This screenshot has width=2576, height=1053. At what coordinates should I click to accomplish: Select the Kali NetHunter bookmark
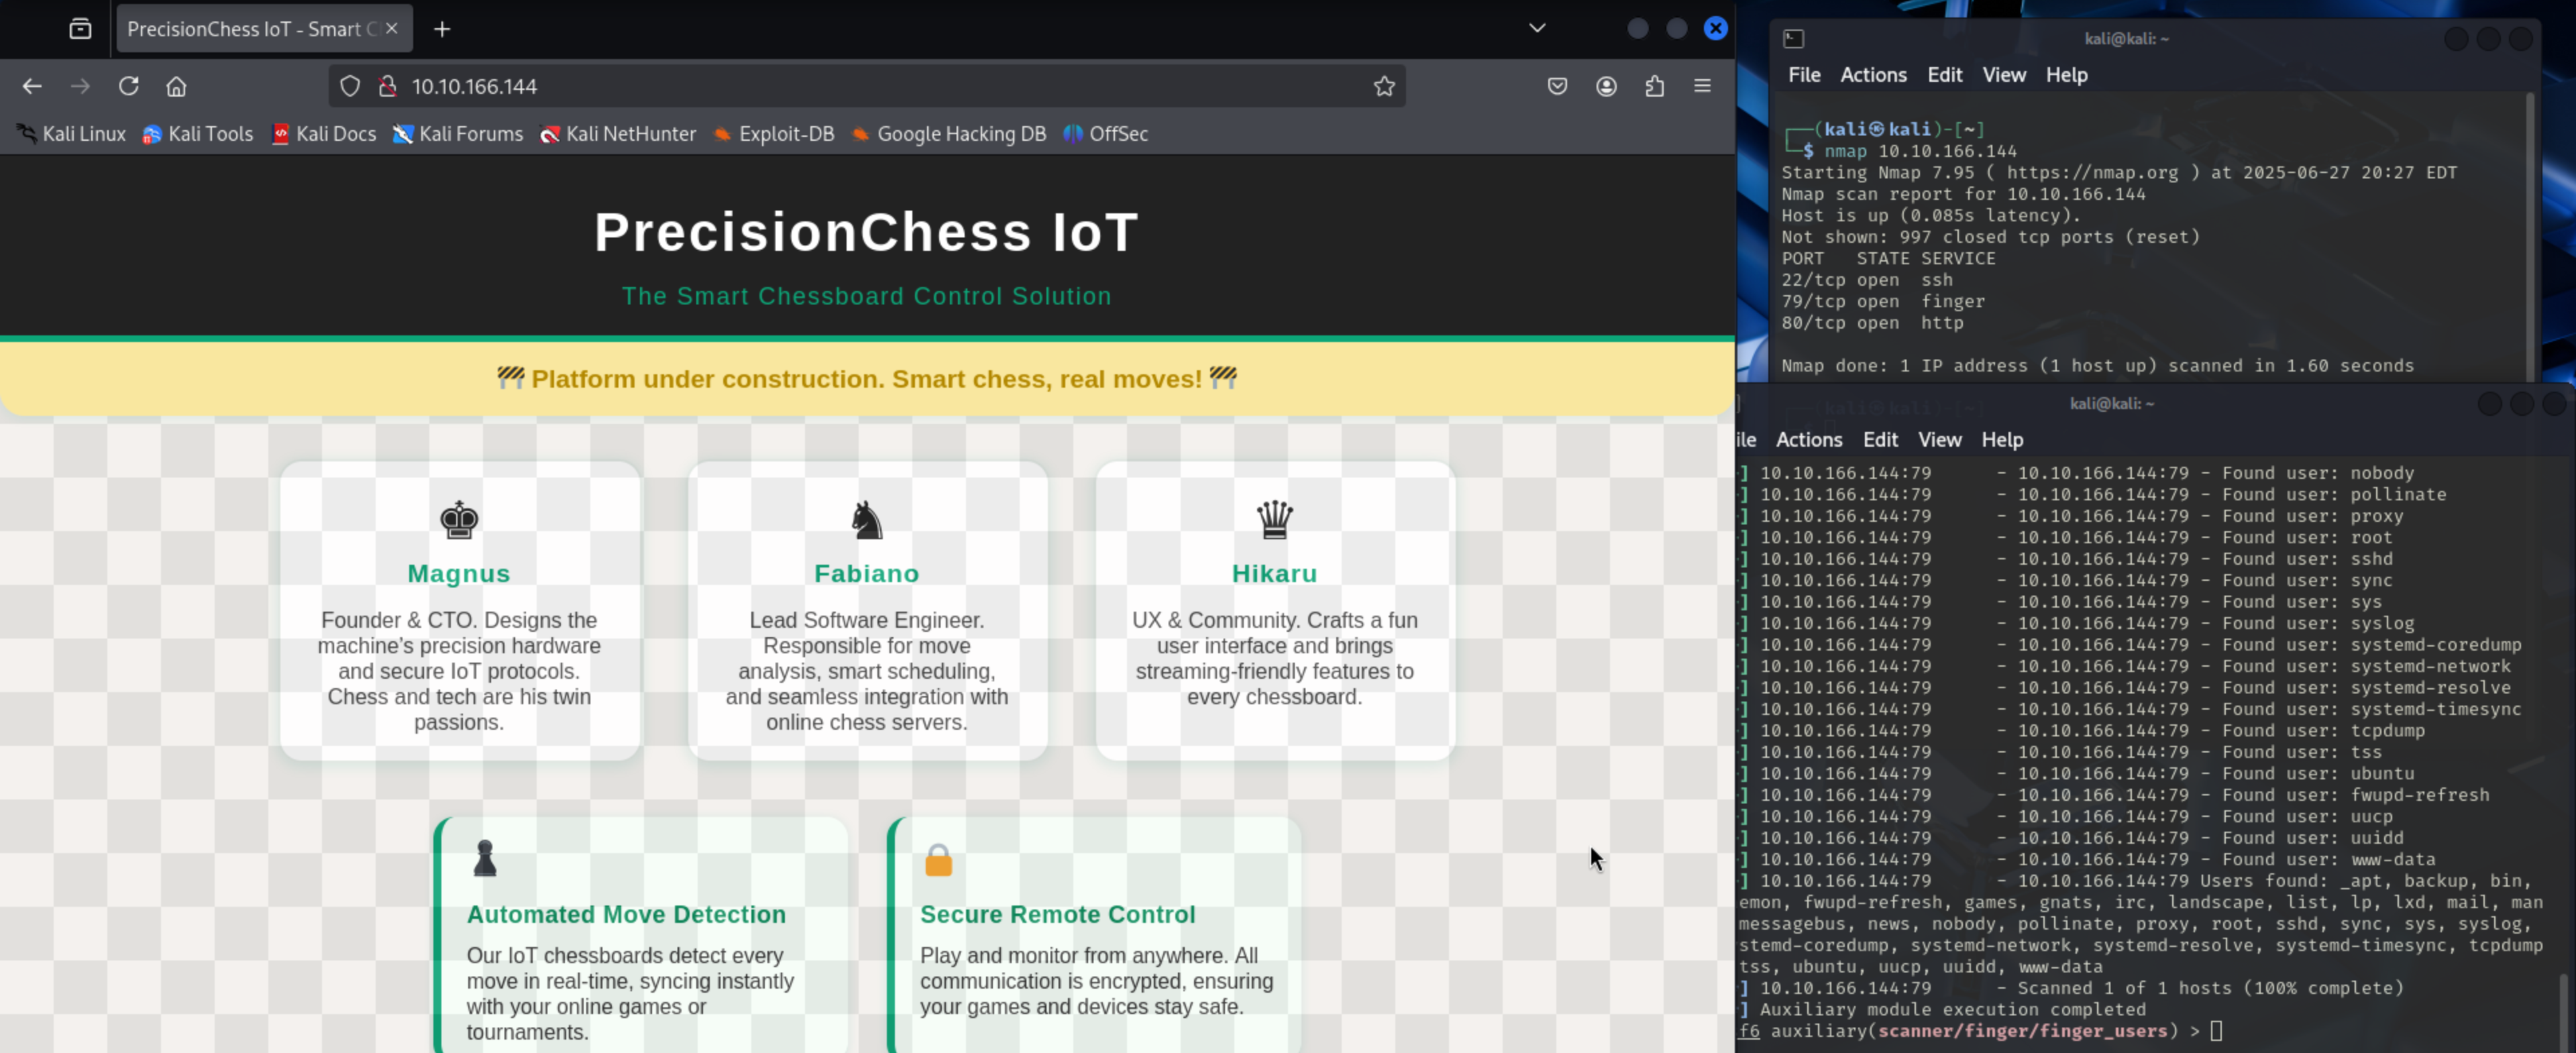(x=618, y=133)
